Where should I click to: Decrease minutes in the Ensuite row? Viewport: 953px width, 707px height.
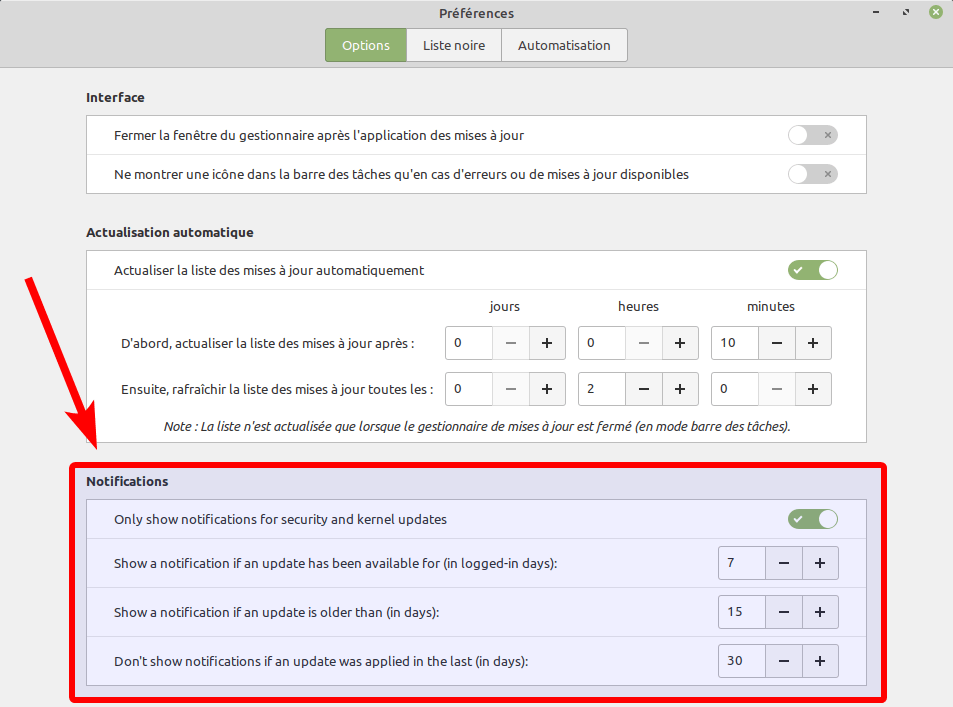pos(777,389)
